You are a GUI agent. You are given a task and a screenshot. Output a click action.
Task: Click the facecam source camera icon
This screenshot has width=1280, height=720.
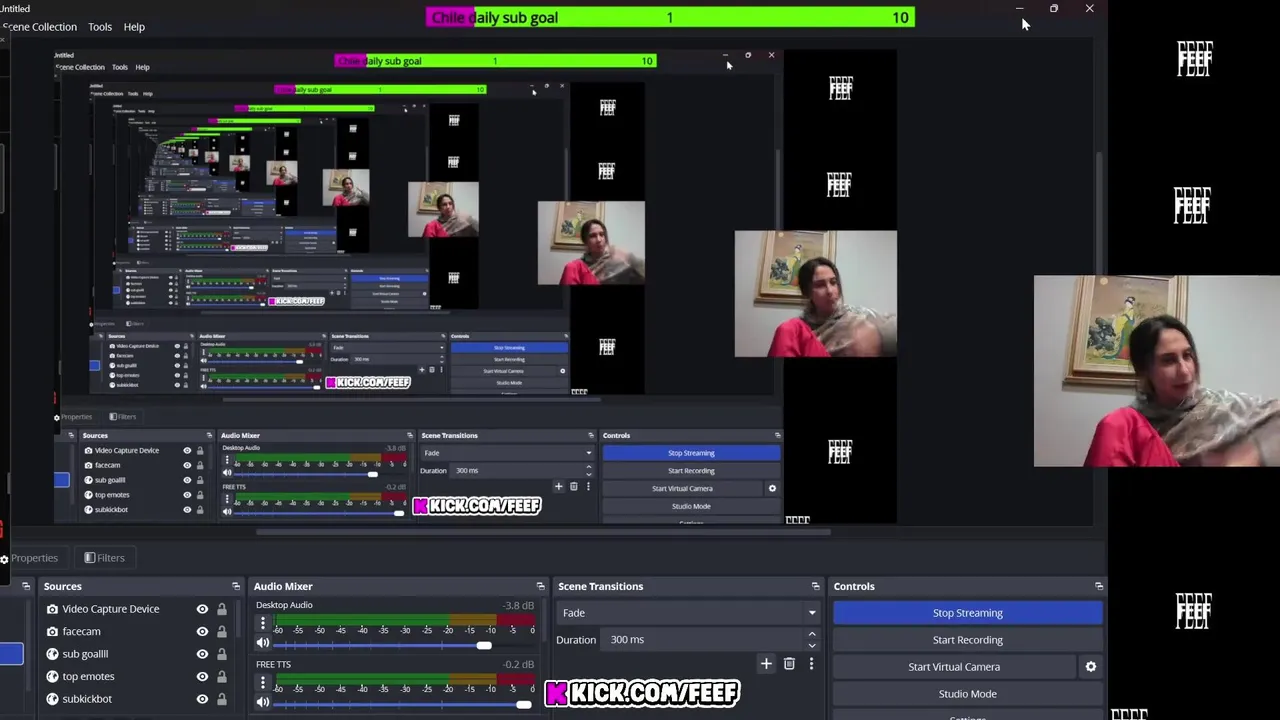[x=52, y=631]
